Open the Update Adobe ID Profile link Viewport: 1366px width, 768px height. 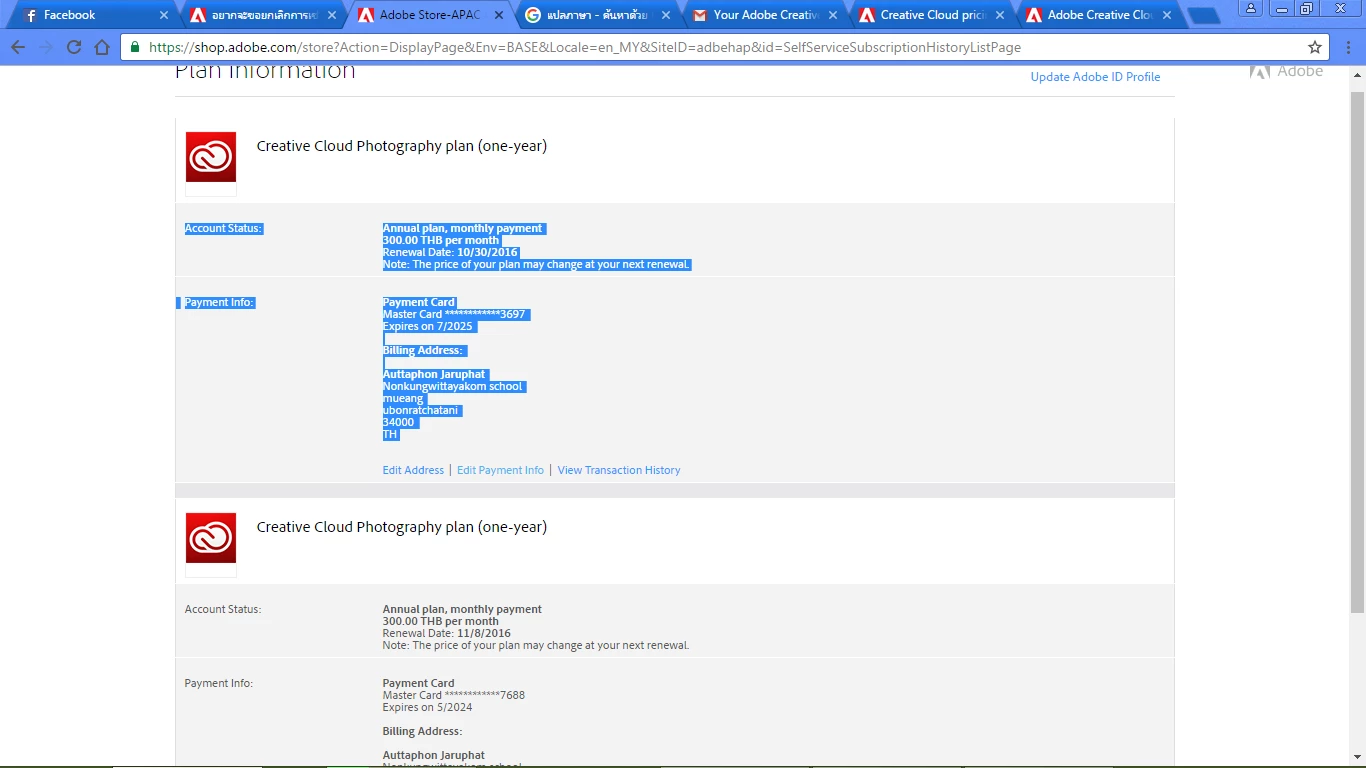(1095, 77)
